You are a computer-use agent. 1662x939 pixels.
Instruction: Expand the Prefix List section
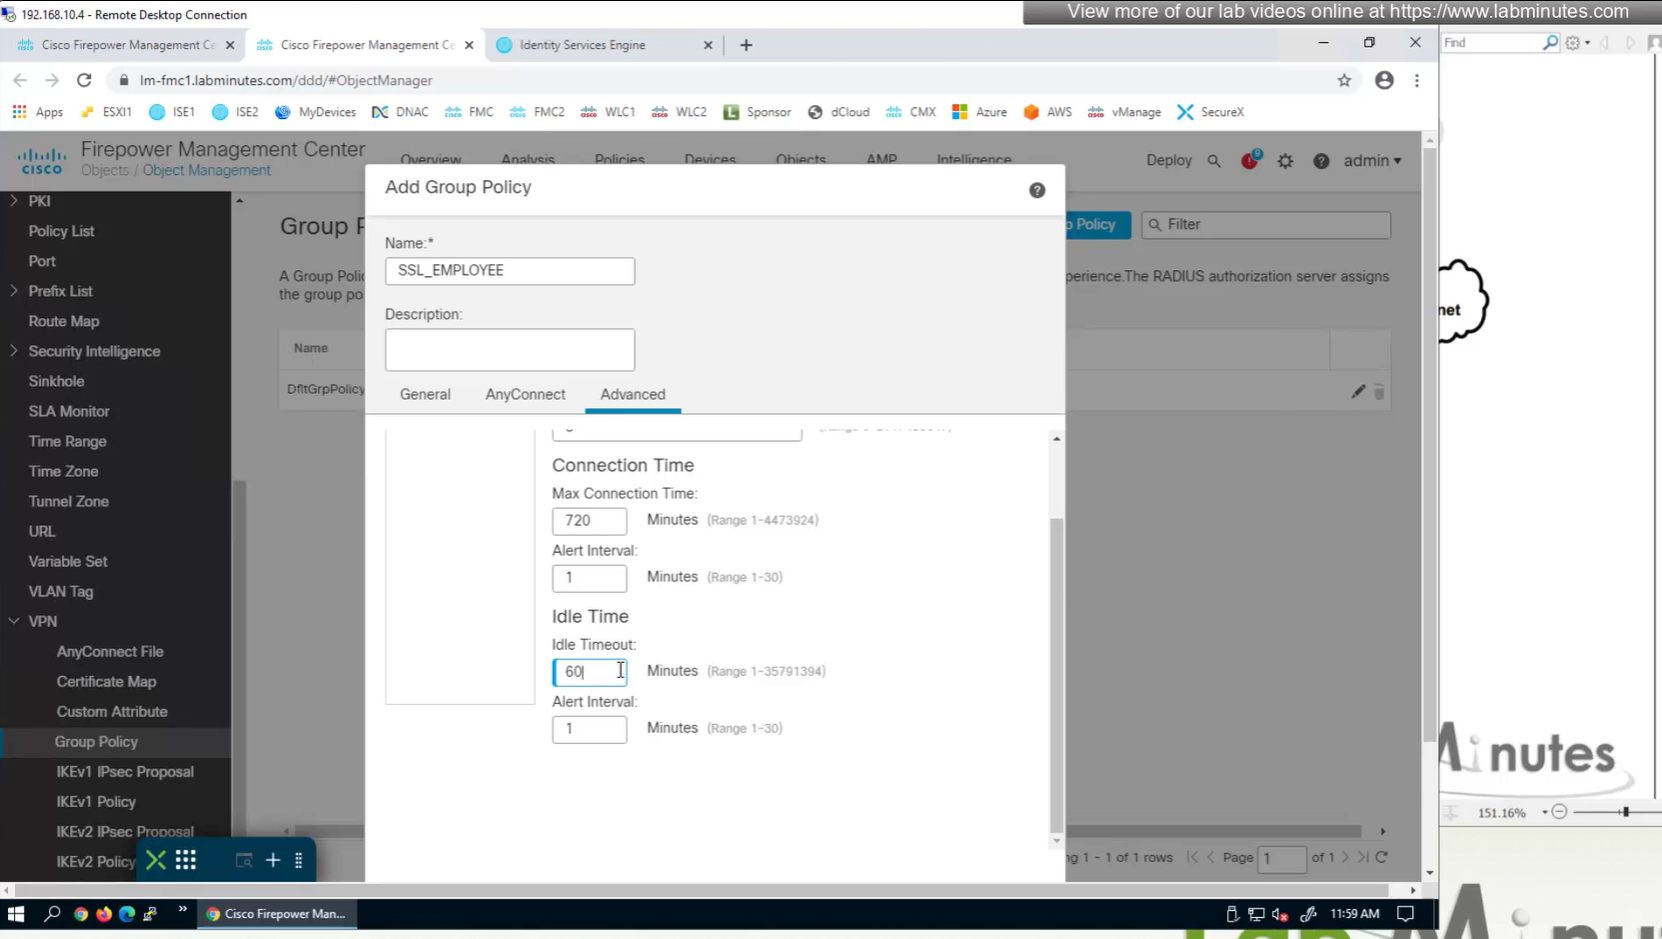(14, 291)
